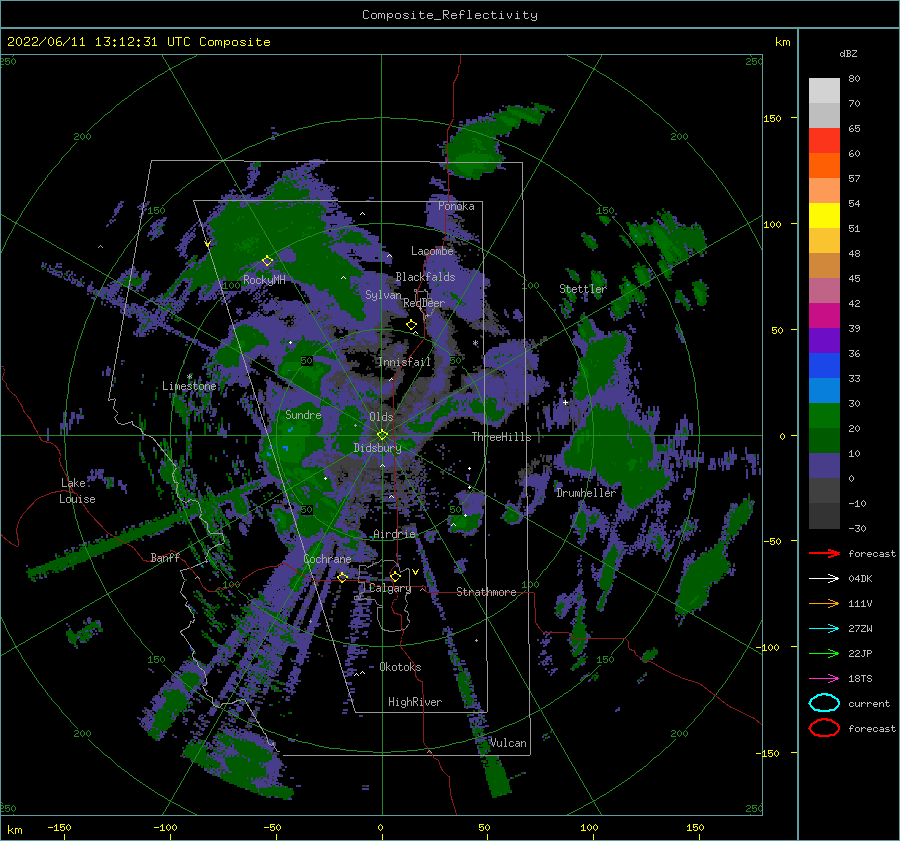
Task: Click the green 22JP arrow in the legend
Action: point(824,653)
